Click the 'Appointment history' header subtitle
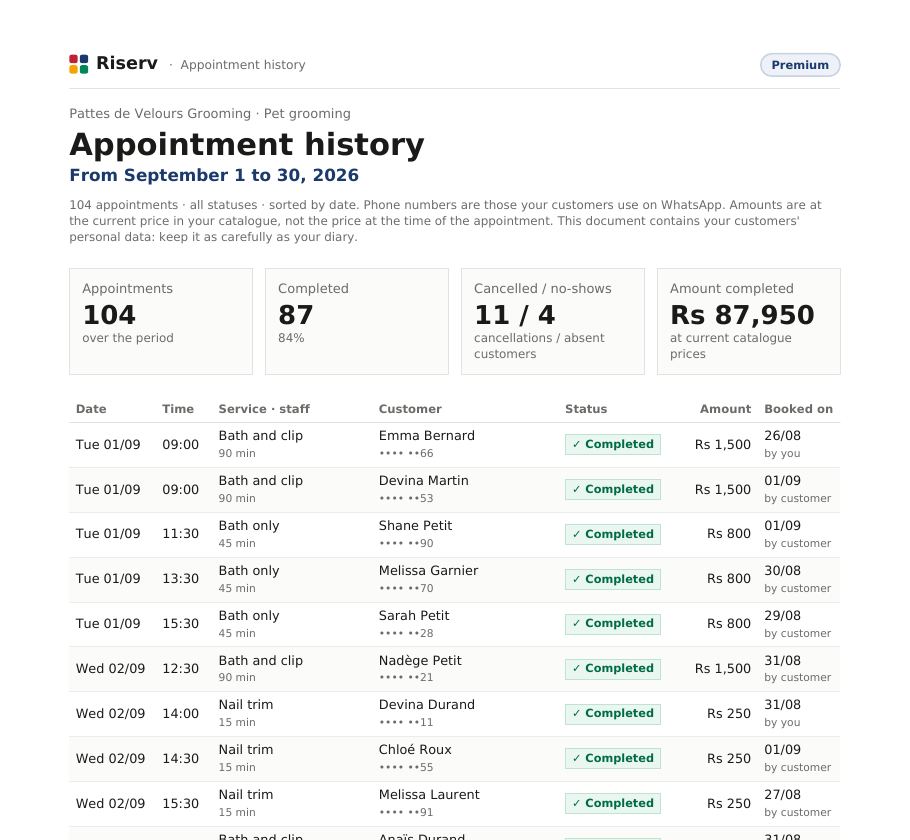Image resolution: width=910 pixels, height=840 pixels. pyautogui.click(x=243, y=65)
